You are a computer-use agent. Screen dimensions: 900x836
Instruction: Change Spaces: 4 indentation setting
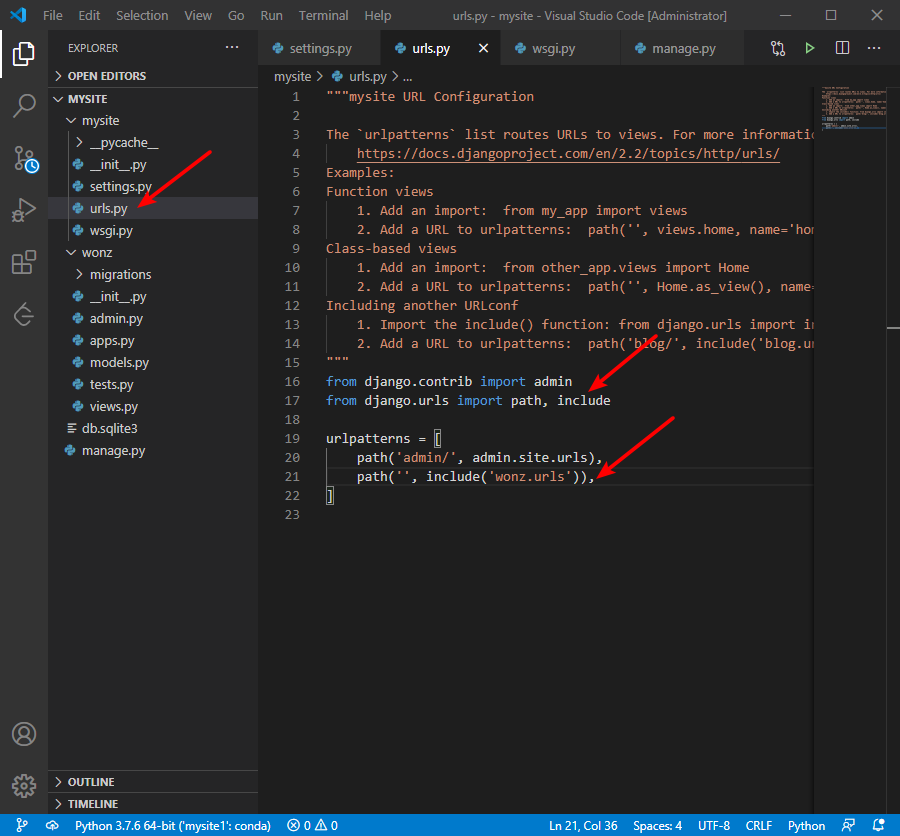coord(657,826)
